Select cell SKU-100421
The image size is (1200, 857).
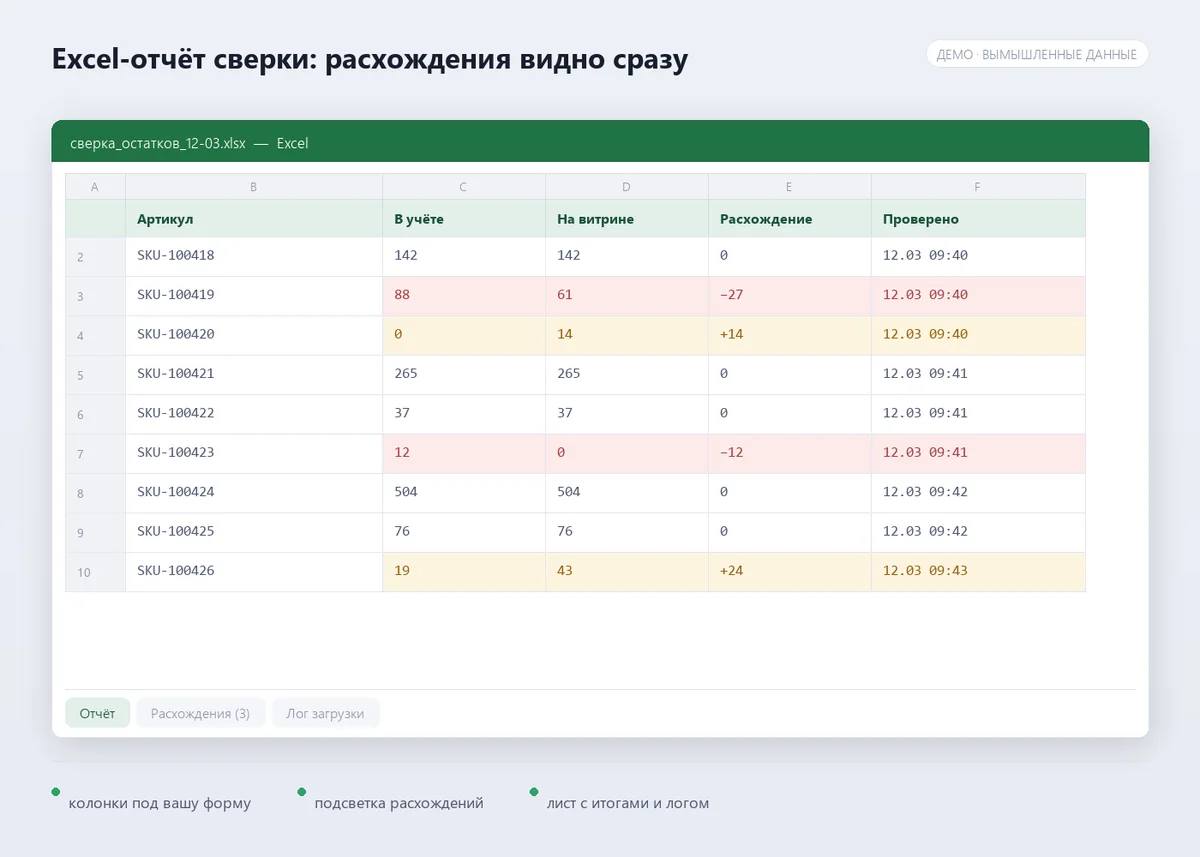pyautogui.click(x=254, y=374)
